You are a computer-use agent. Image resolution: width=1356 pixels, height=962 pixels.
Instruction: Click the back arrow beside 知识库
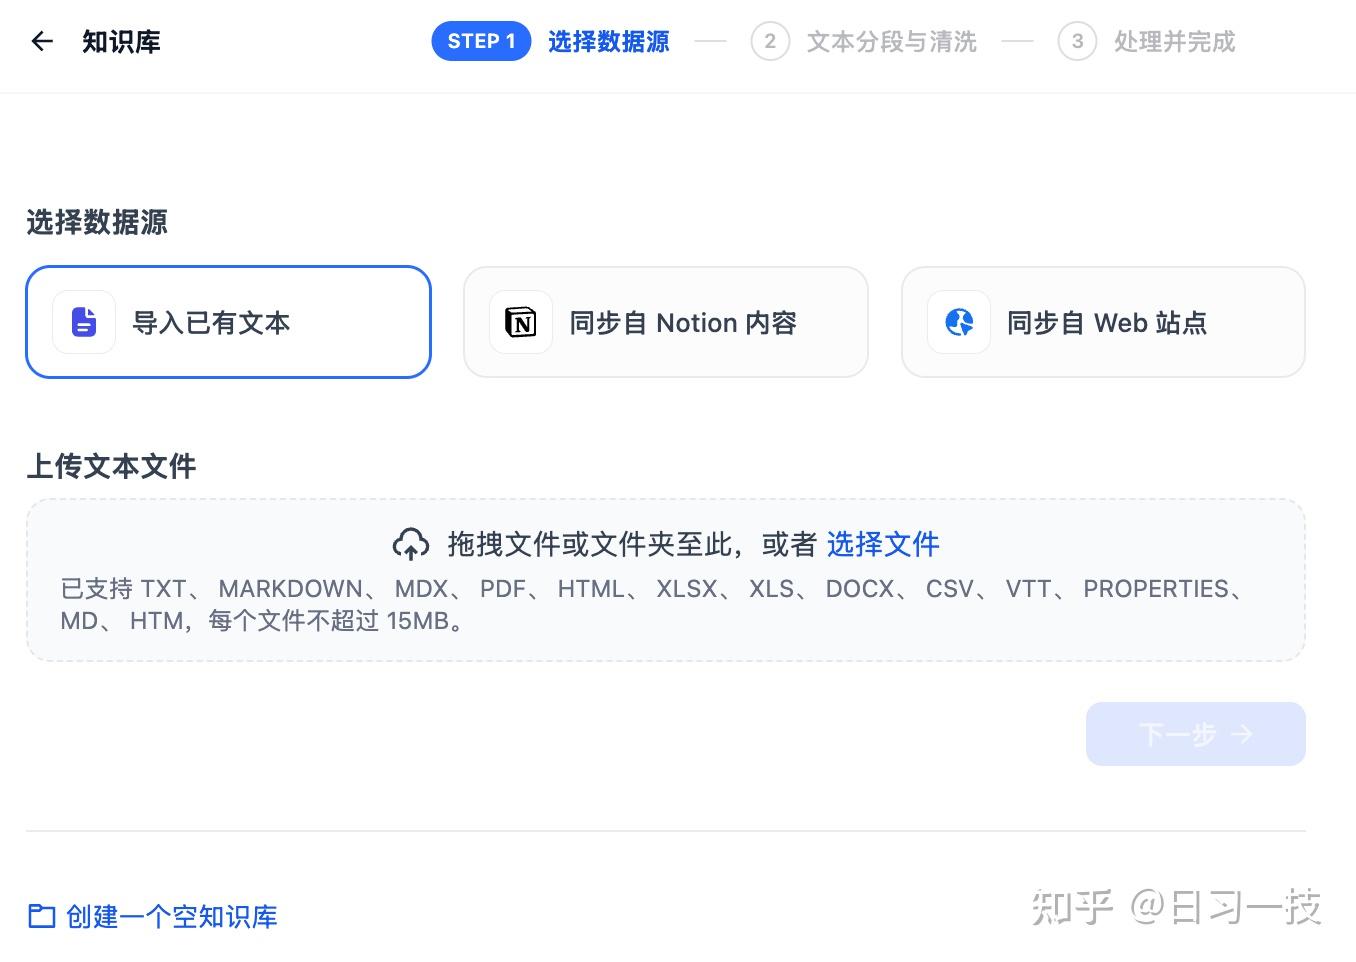coord(40,41)
